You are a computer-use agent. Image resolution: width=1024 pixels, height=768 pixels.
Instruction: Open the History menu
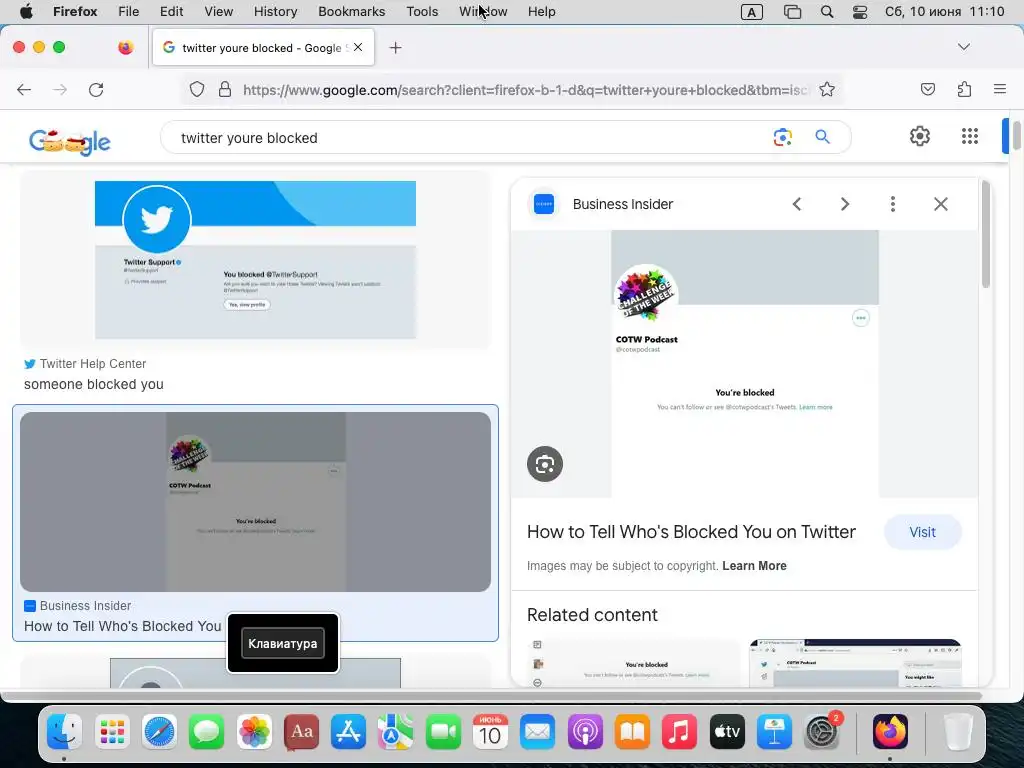[x=275, y=11]
